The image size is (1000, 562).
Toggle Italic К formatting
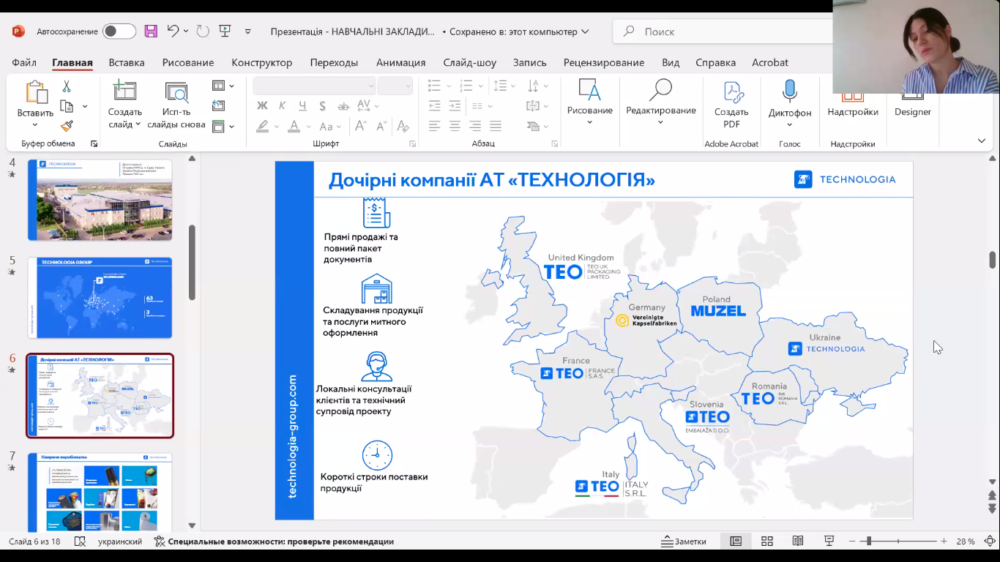pyautogui.click(x=282, y=106)
